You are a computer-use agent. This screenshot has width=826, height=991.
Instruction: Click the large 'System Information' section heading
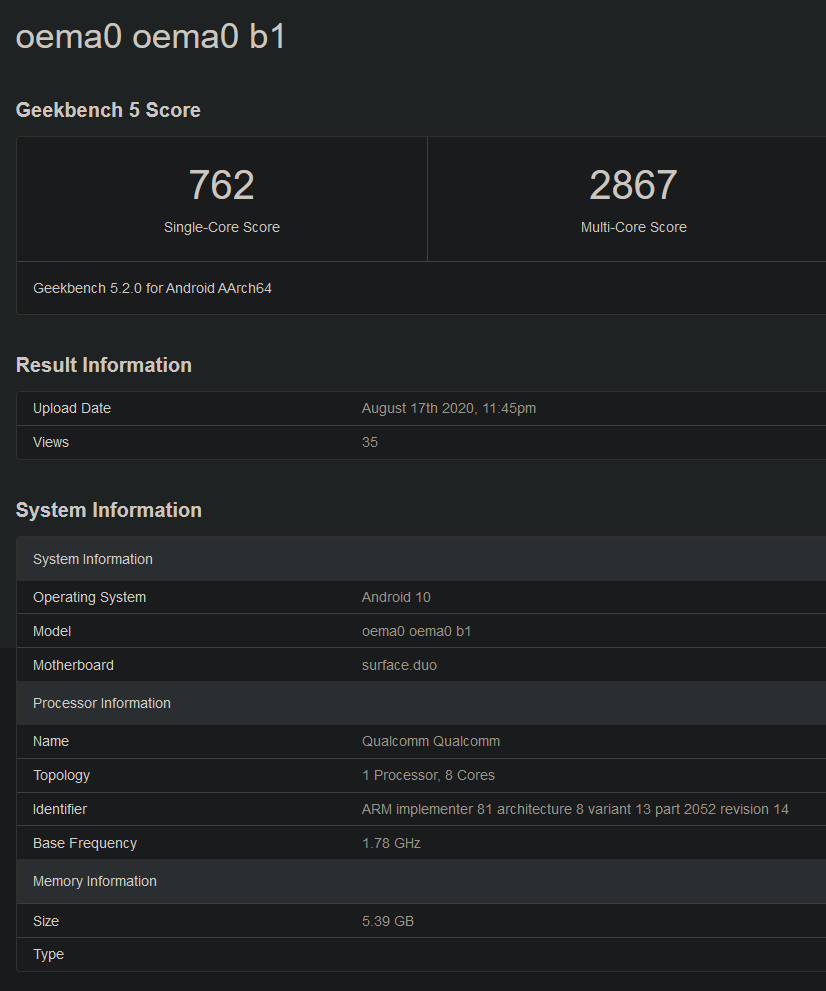pyautogui.click(x=109, y=511)
